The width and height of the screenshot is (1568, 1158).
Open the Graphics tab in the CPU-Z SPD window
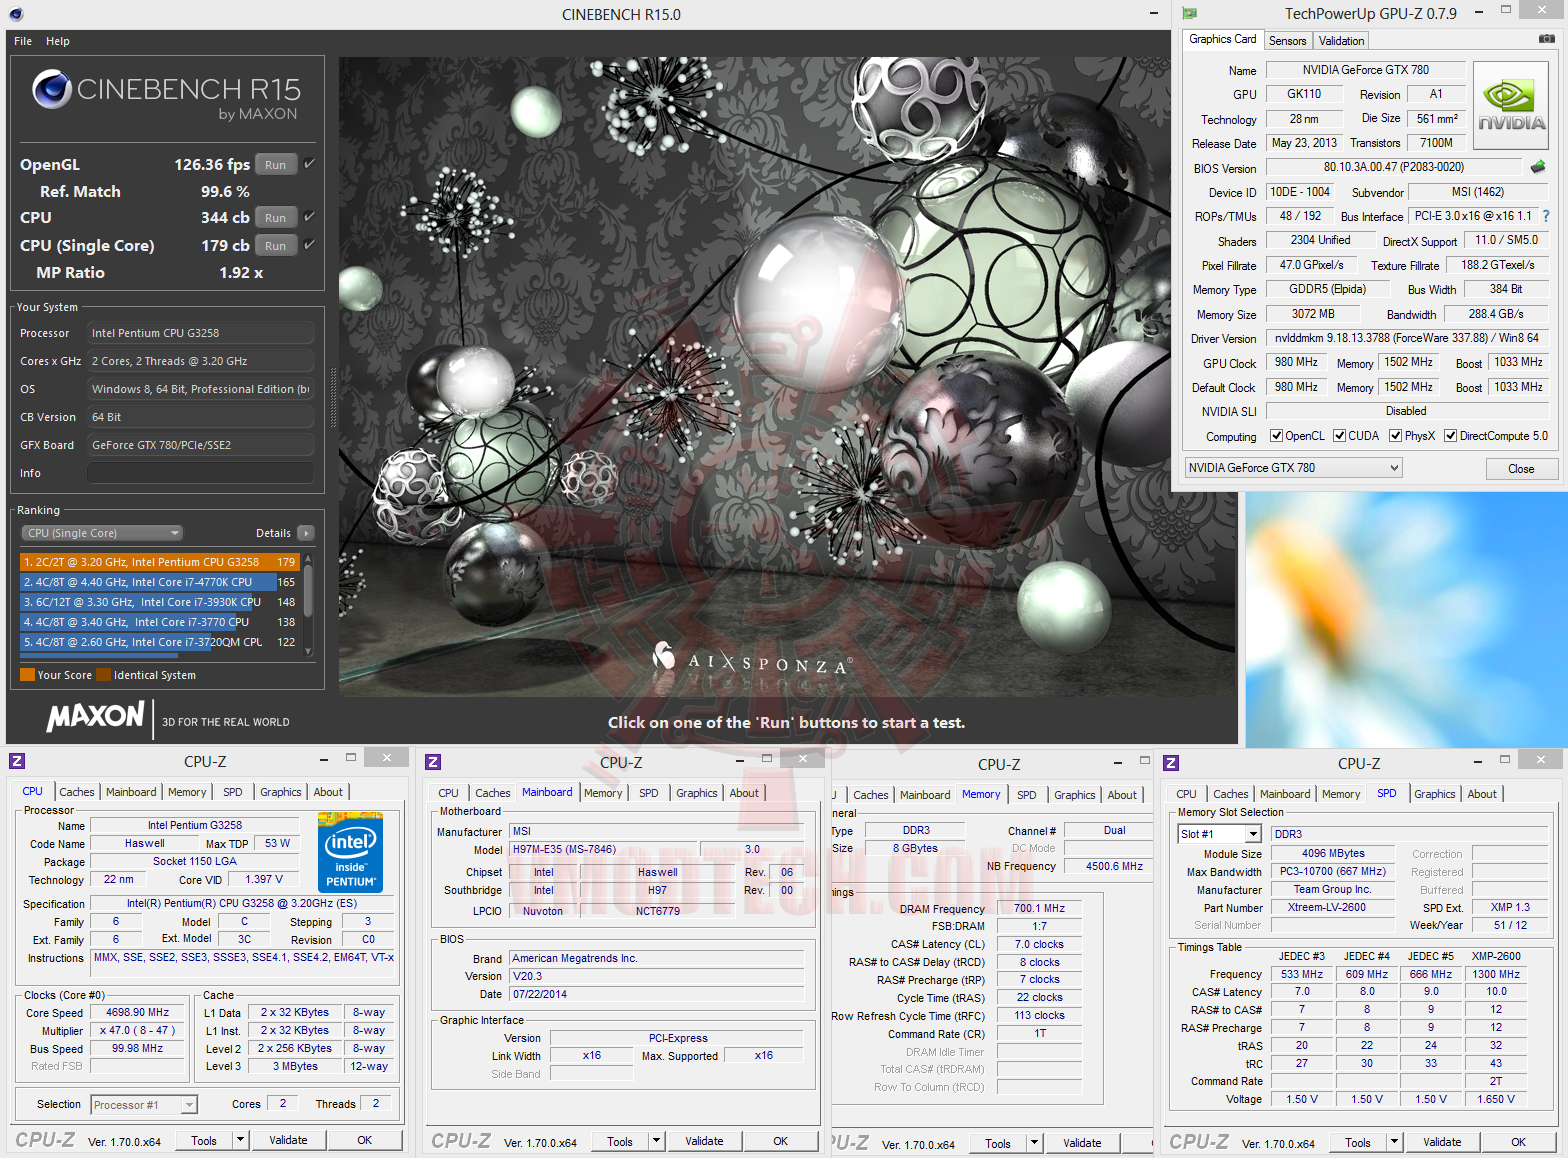pos(1434,794)
